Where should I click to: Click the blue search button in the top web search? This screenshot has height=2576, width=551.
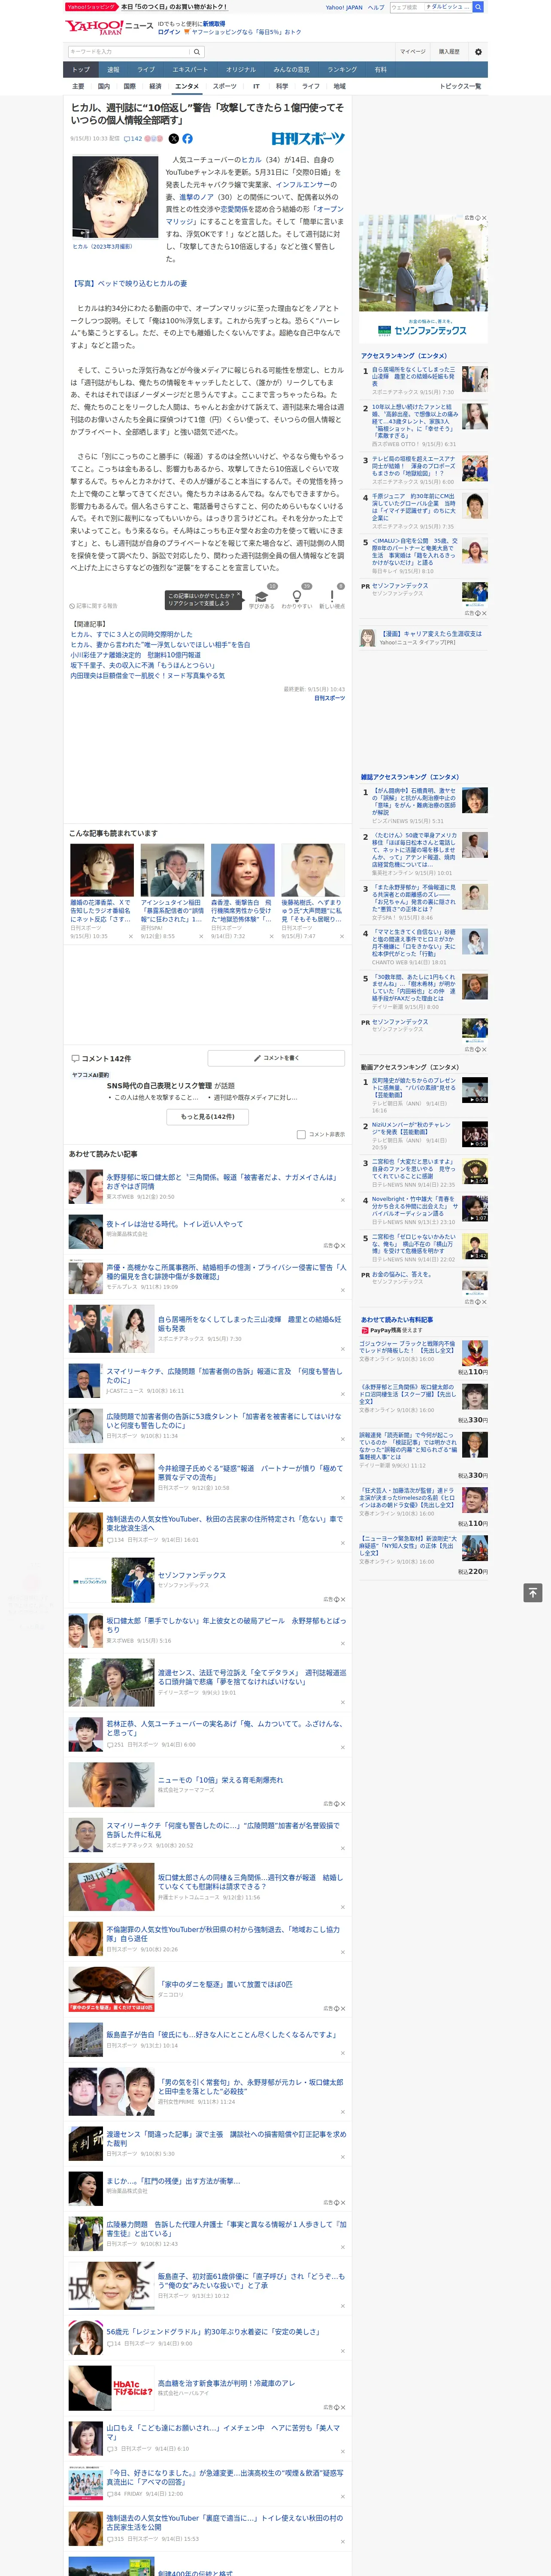pyautogui.click(x=478, y=7)
